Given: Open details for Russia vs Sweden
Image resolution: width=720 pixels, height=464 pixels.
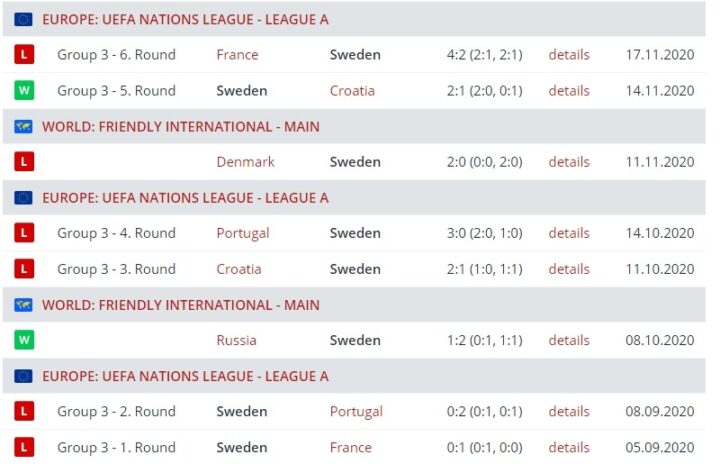Looking at the screenshot, I should click(x=568, y=340).
